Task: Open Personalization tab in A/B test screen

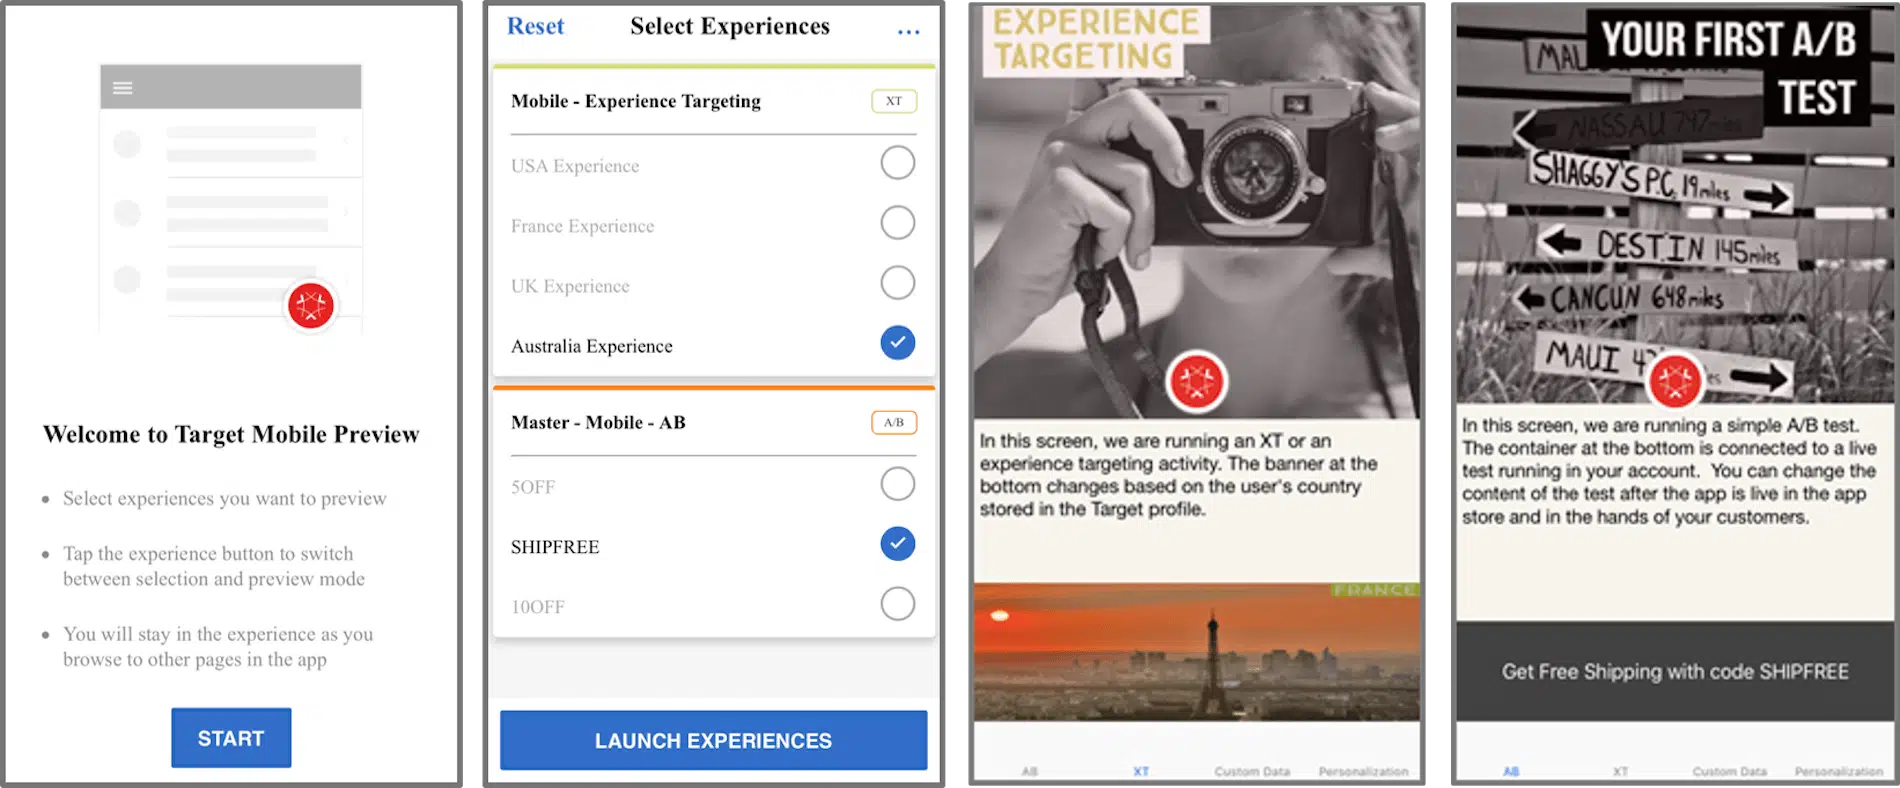Action: pyautogui.click(x=1839, y=771)
